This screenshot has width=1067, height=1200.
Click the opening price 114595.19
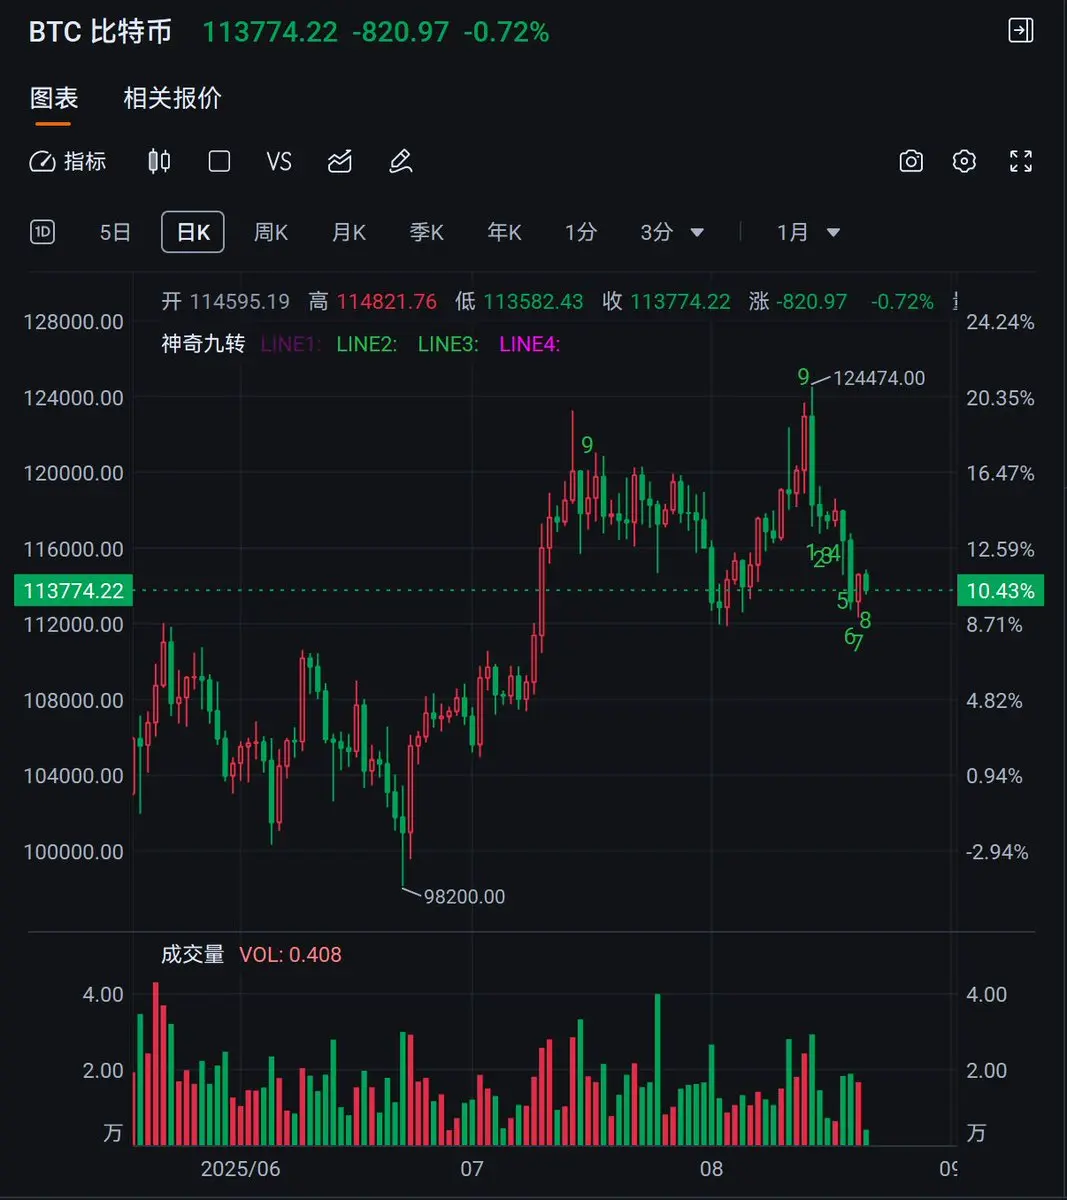[240, 301]
